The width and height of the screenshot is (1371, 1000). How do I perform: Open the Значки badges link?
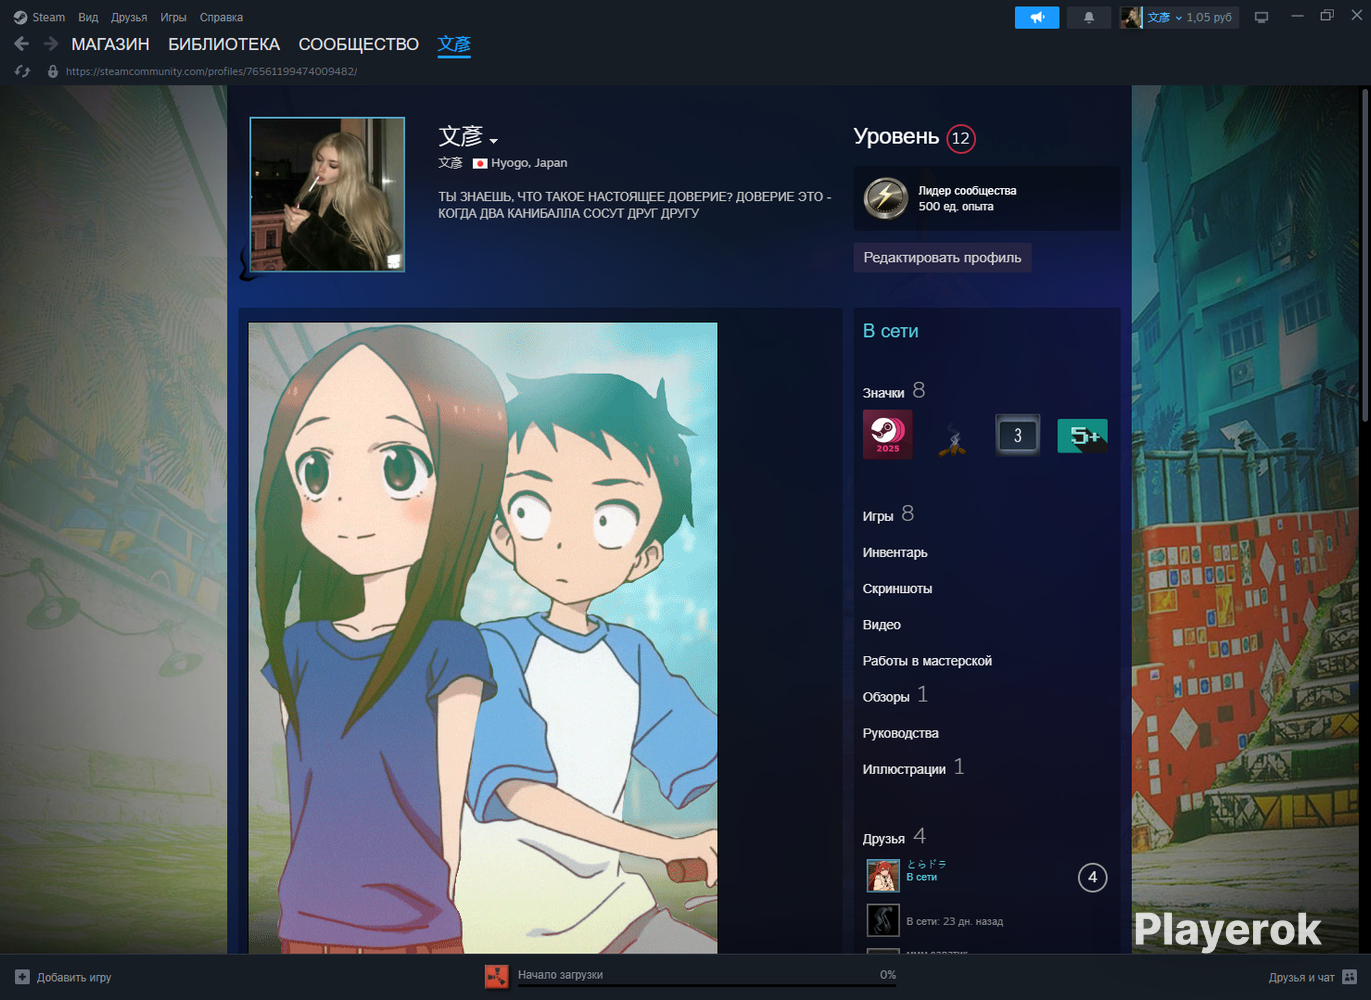tap(884, 393)
